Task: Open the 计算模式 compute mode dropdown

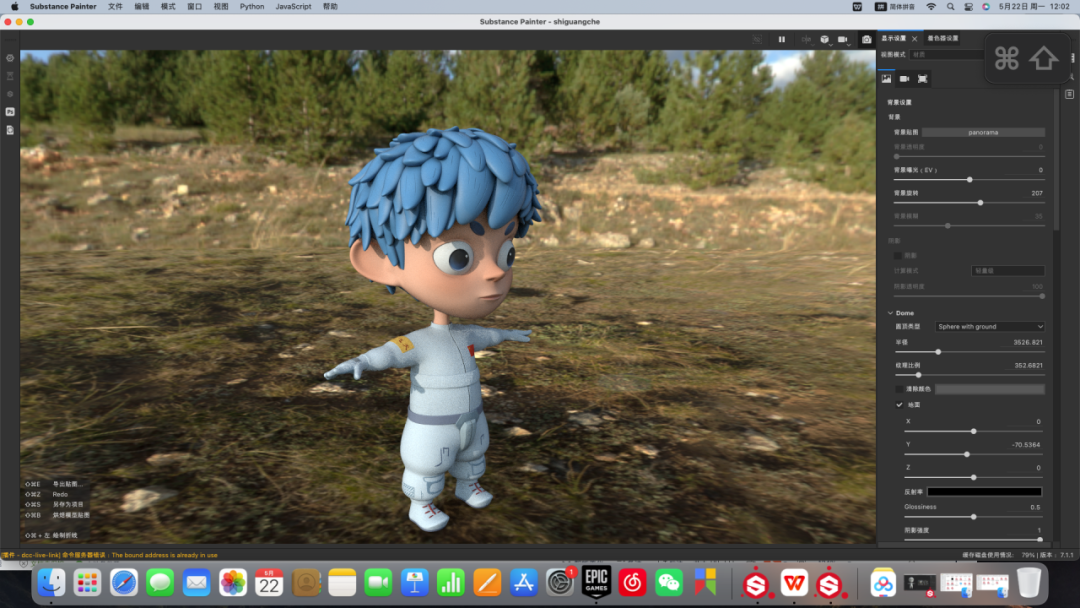Action: (1008, 271)
